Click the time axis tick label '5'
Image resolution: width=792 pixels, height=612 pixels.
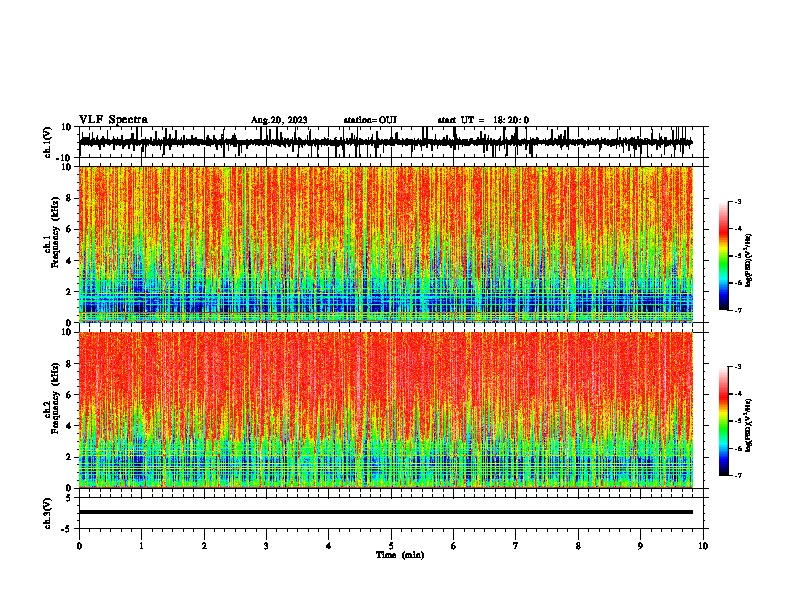pyautogui.click(x=391, y=546)
